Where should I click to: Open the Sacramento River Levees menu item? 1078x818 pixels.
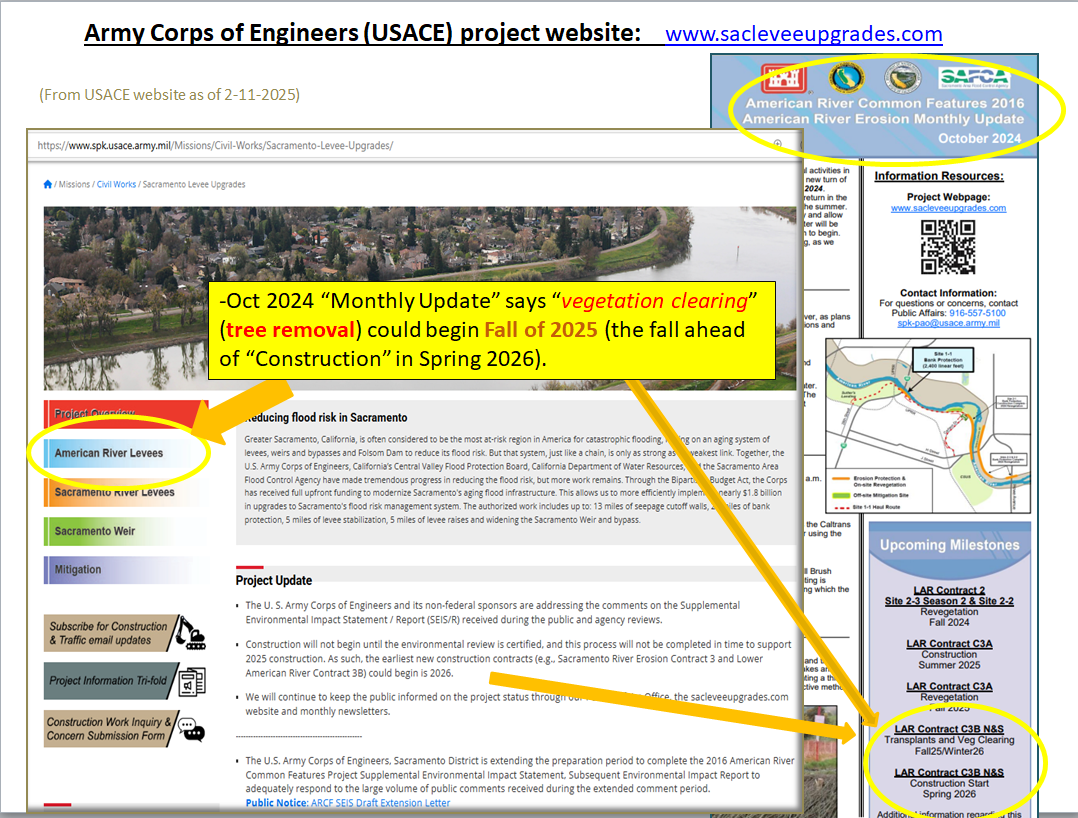126,492
